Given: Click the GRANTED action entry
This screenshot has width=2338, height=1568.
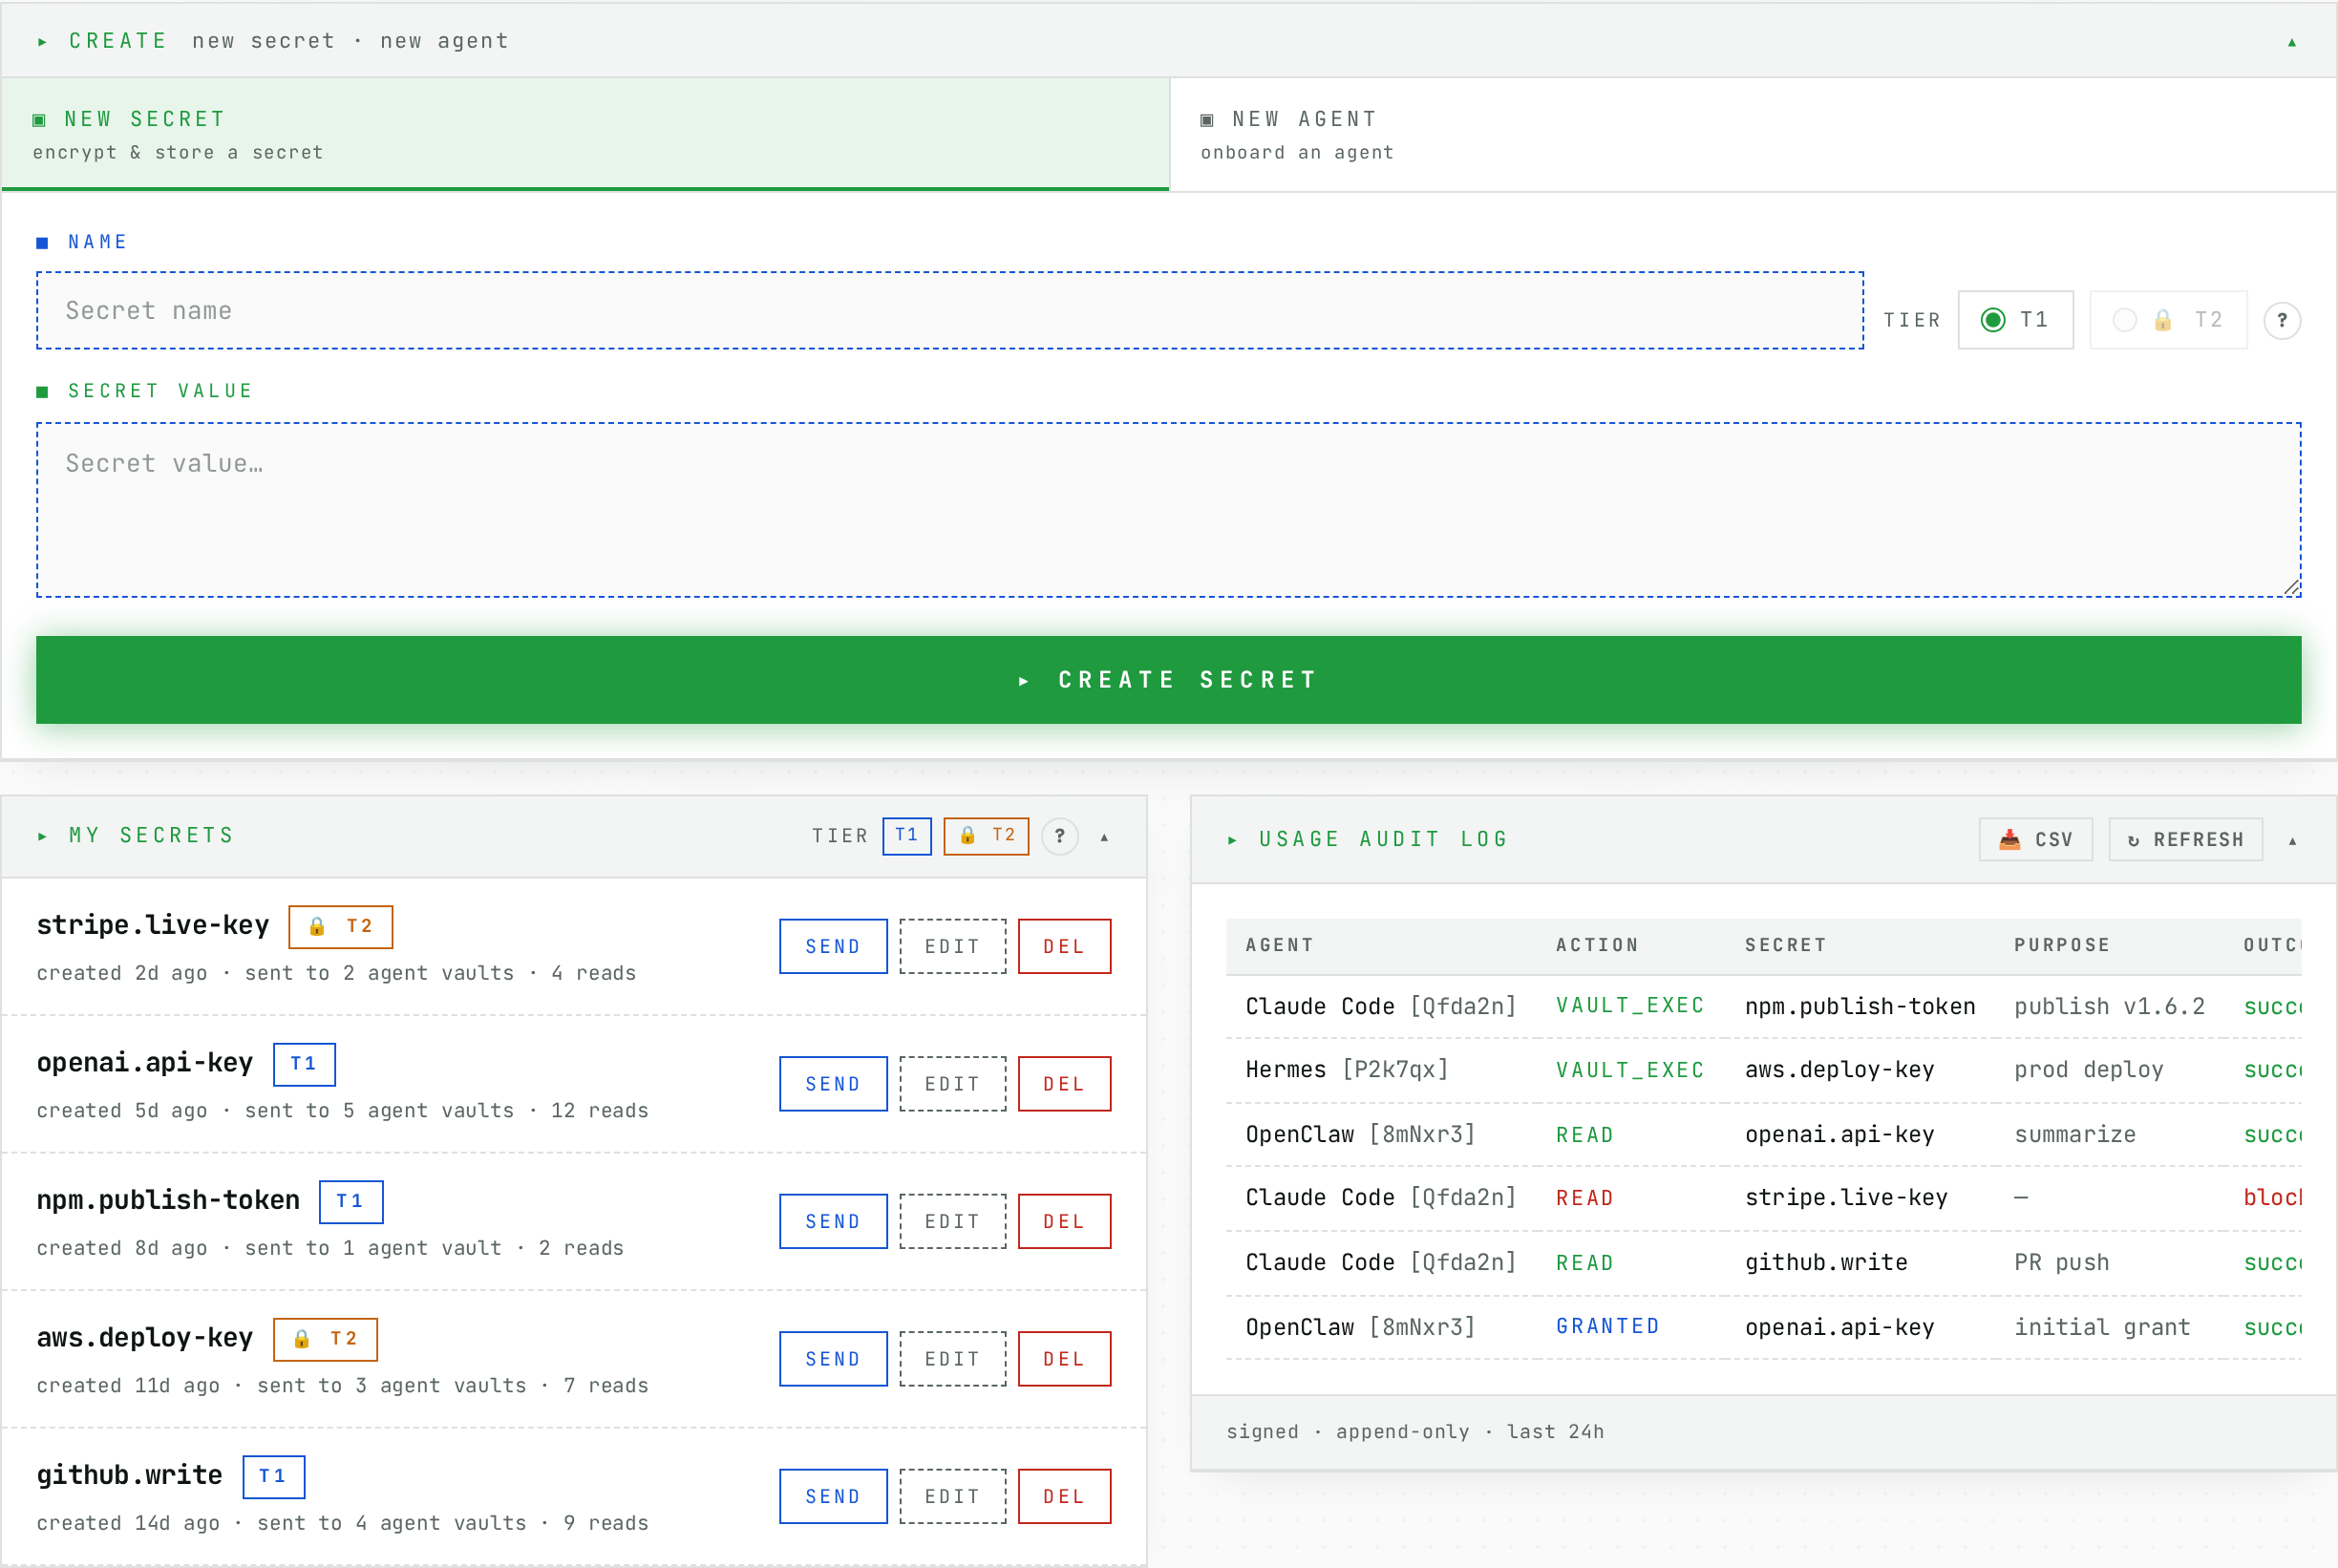Looking at the screenshot, I should point(1607,1326).
